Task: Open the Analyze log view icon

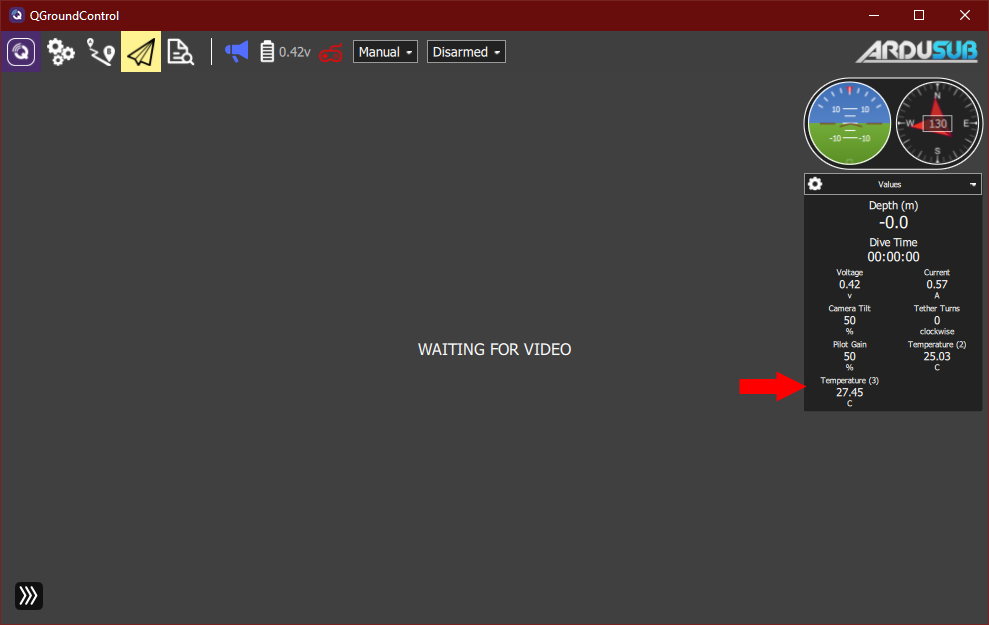Action: click(180, 52)
